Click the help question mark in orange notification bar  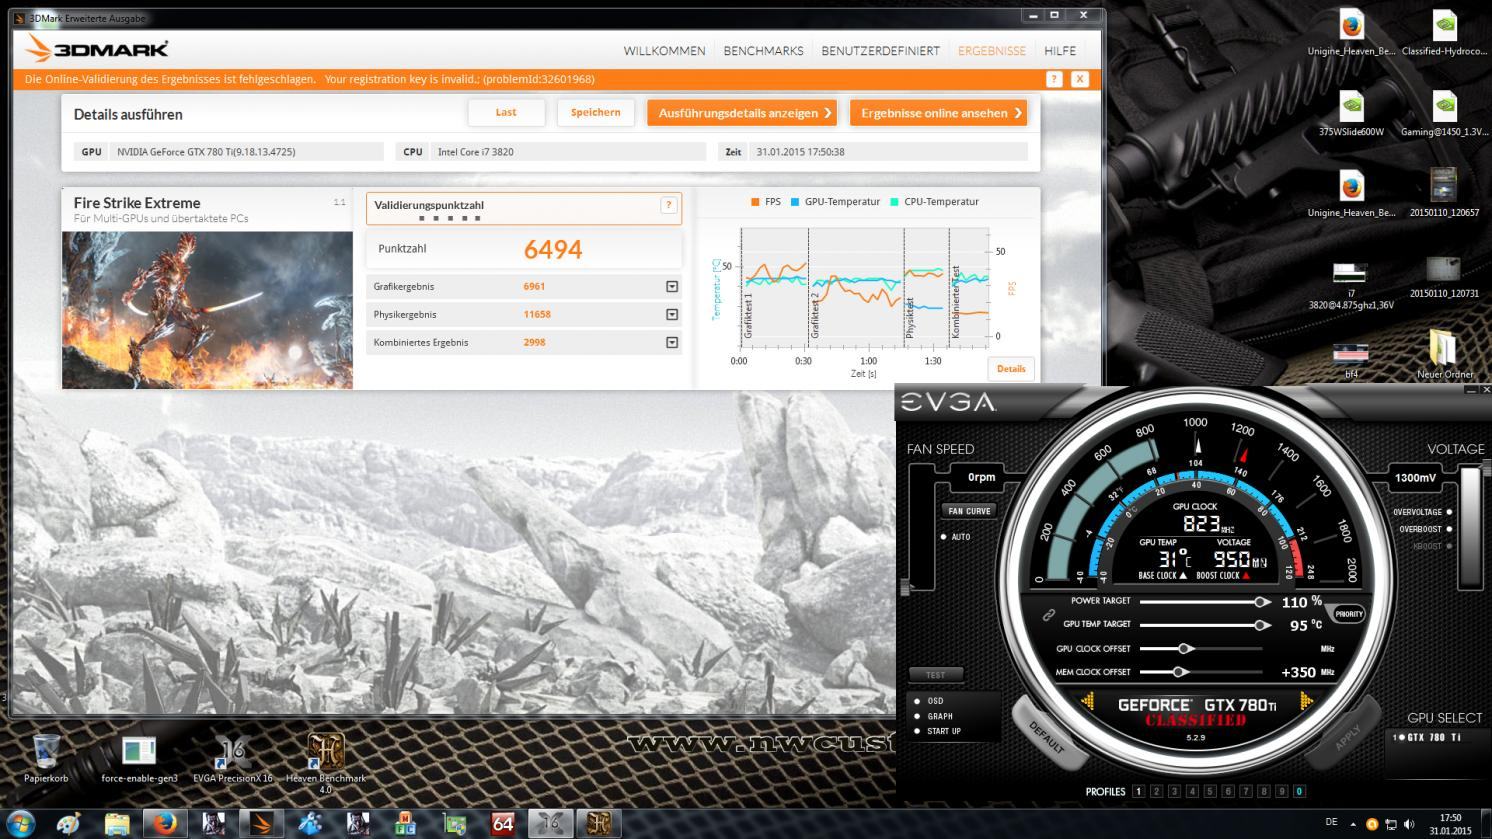[1054, 79]
